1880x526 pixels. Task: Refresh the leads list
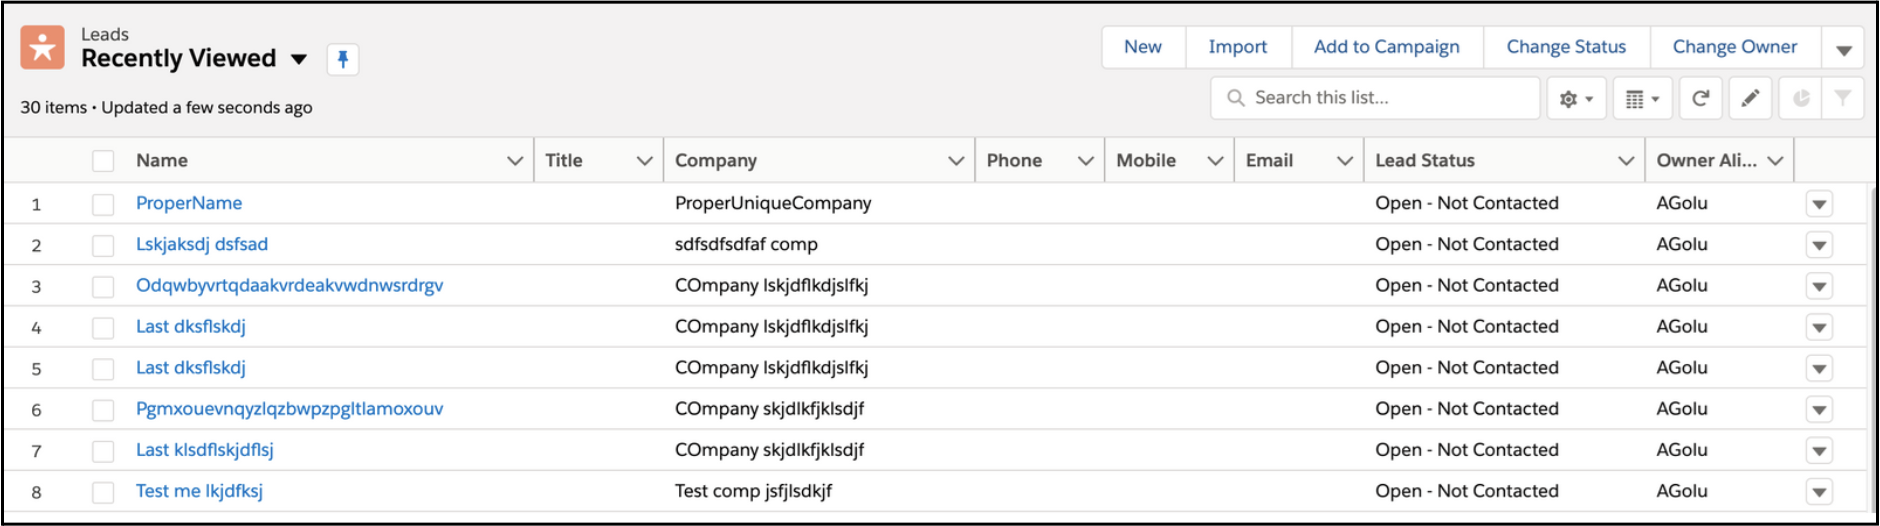[x=1700, y=98]
